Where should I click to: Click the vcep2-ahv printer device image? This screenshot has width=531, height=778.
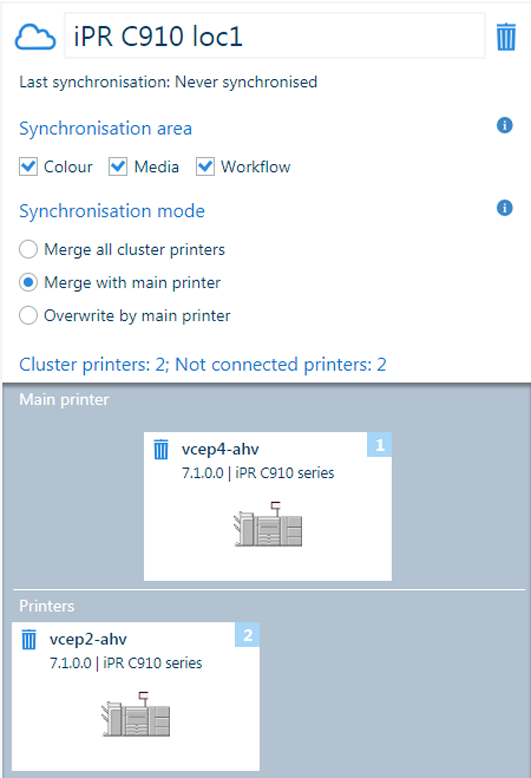point(135,714)
